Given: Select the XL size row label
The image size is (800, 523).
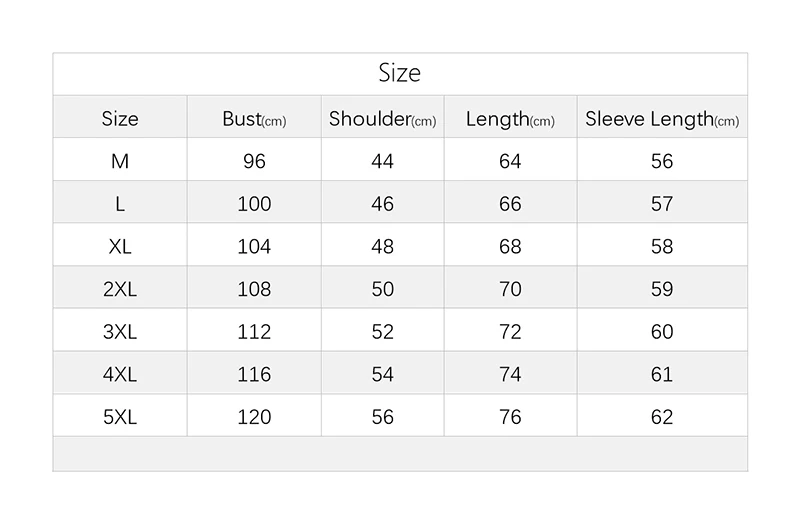Looking at the screenshot, I should point(120,246).
